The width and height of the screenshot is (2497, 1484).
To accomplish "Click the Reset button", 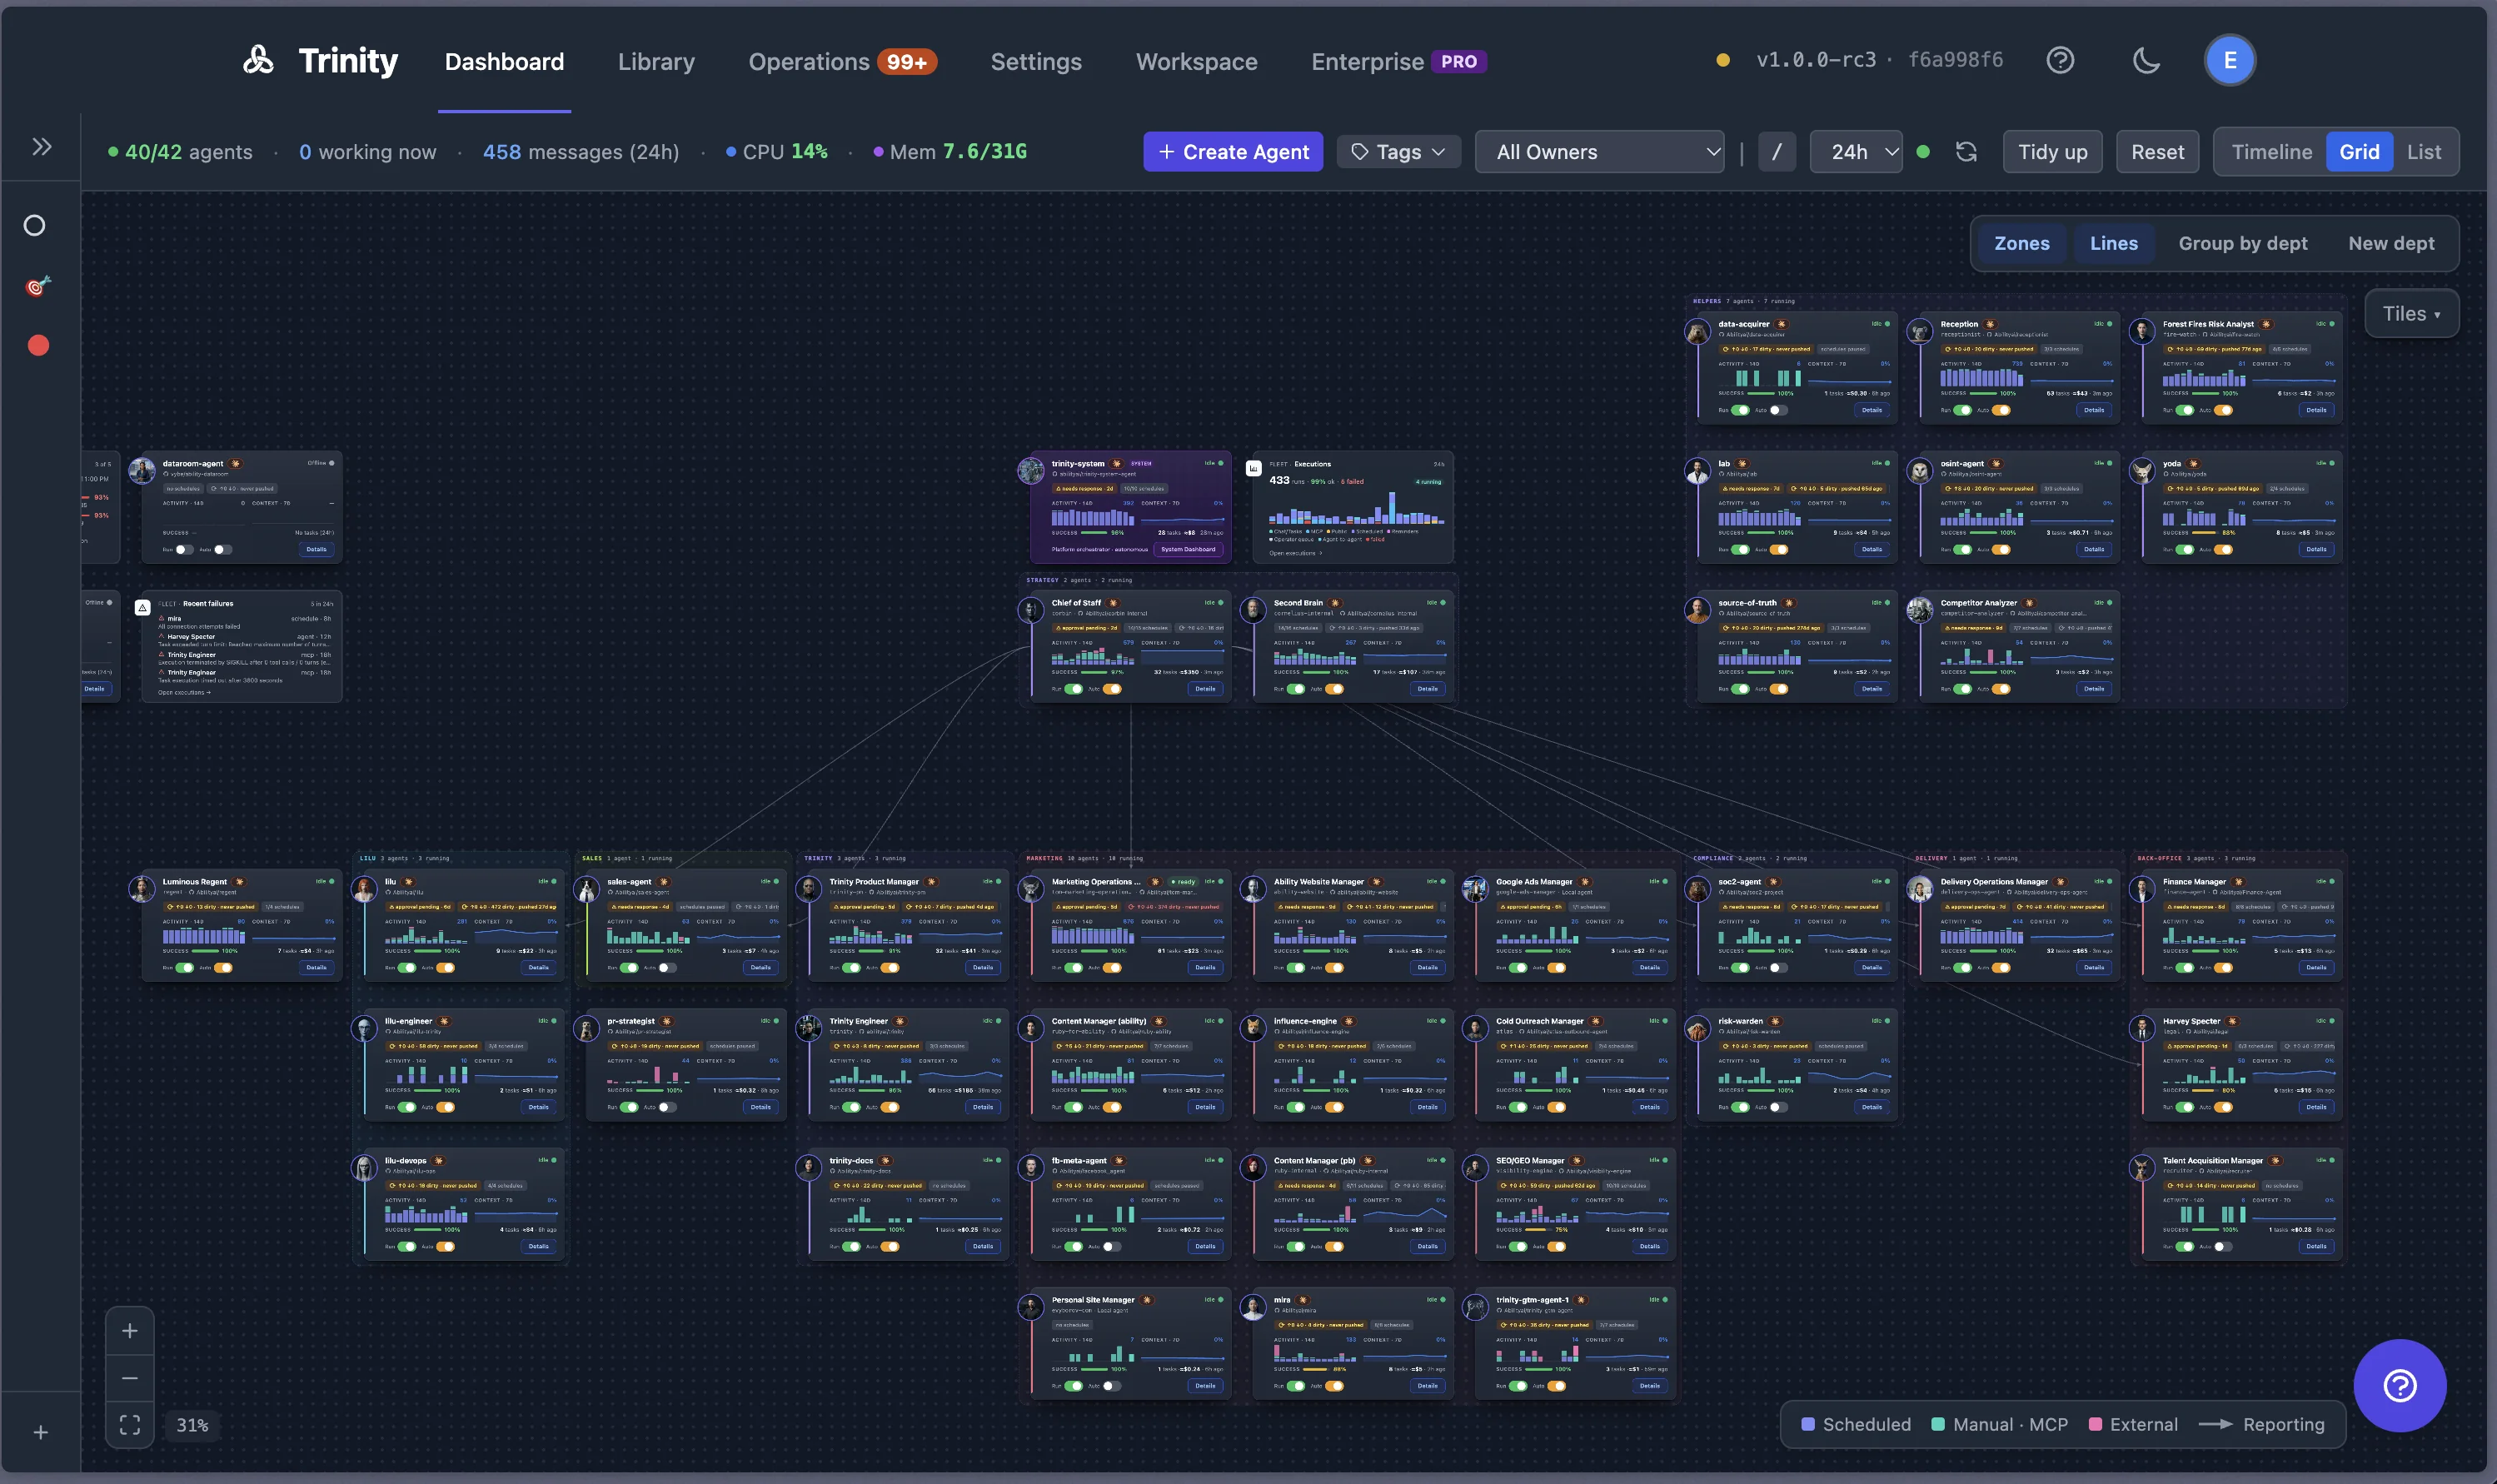I will tap(2157, 152).
